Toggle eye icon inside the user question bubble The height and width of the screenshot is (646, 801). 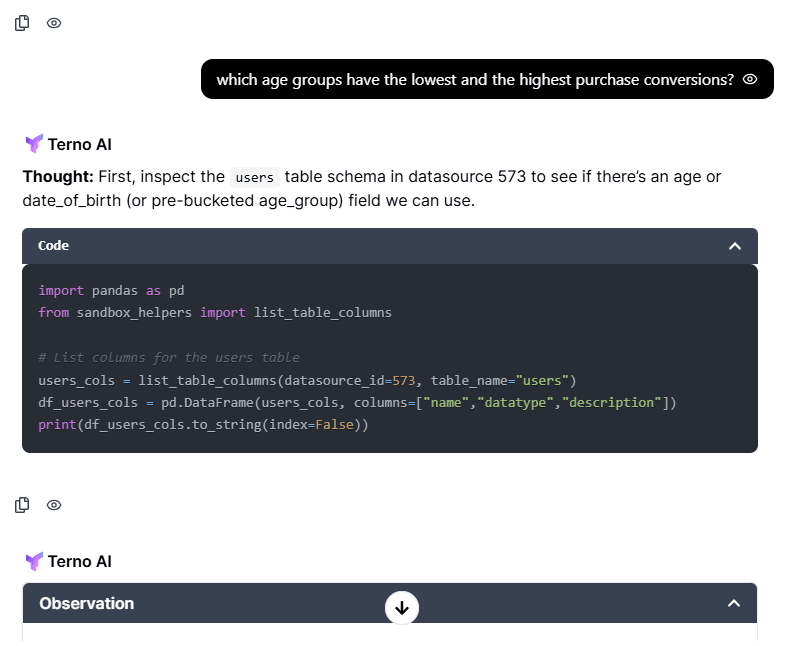(x=751, y=79)
